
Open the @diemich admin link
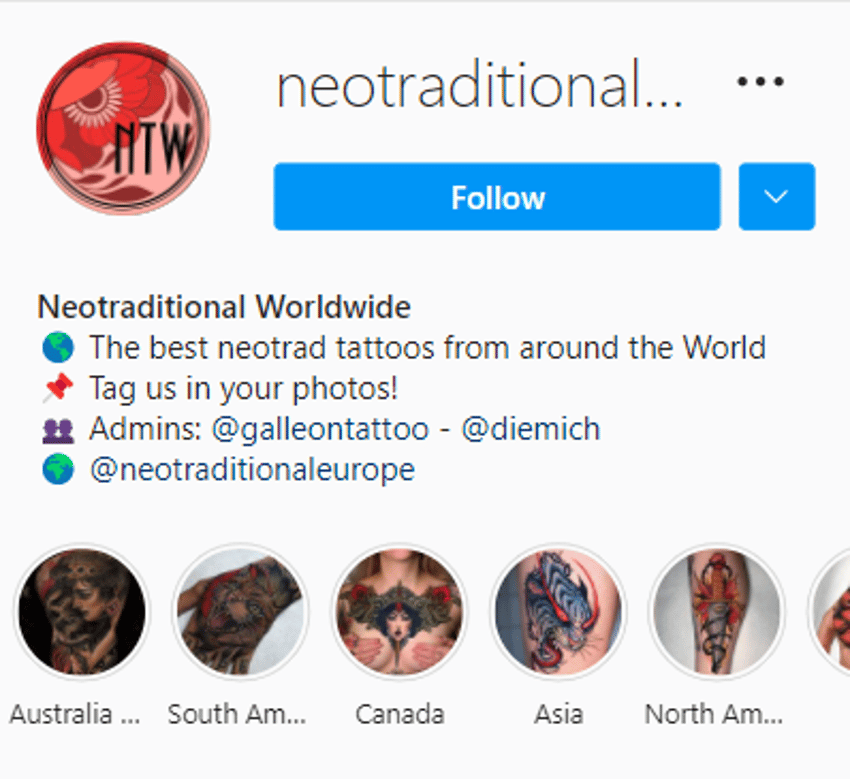[531, 429]
